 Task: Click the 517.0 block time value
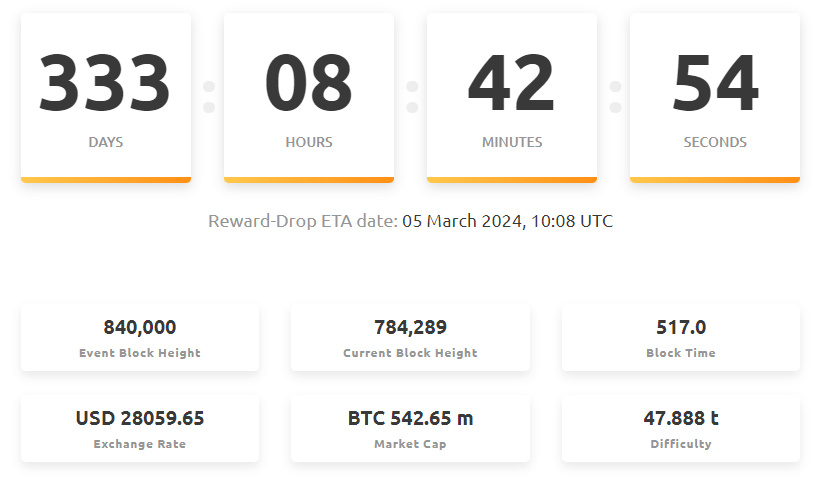click(x=681, y=327)
